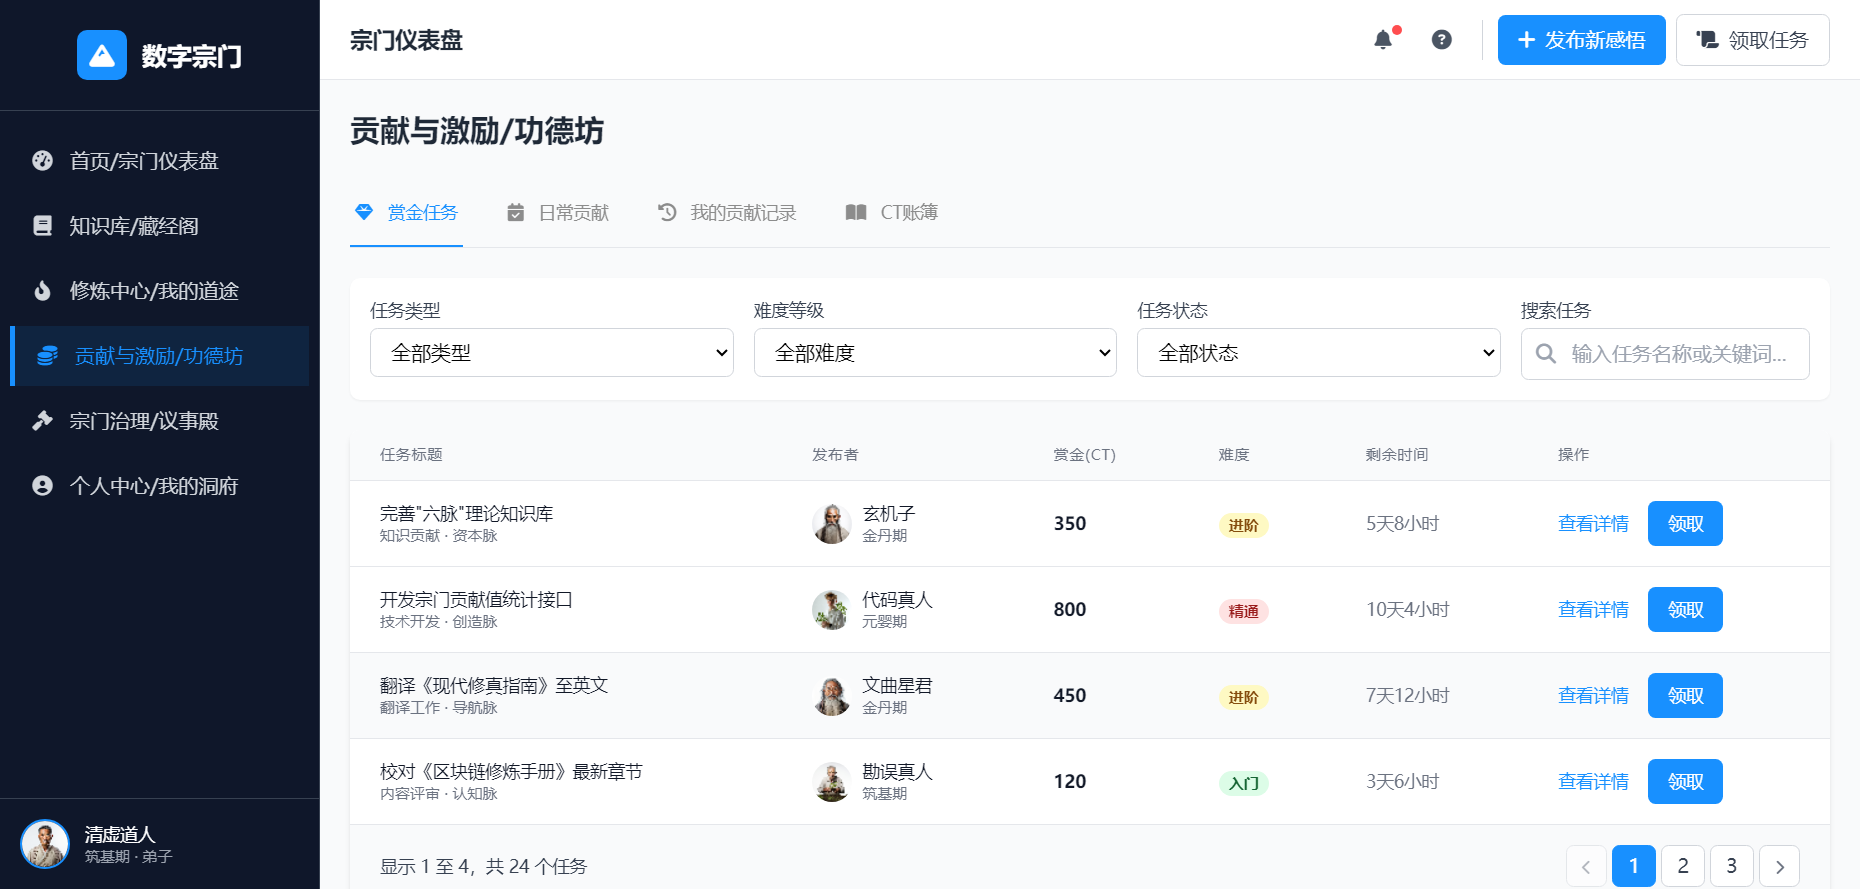1860x889 pixels.
Task: Go to the next page arrow
Action: tap(1780, 866)
